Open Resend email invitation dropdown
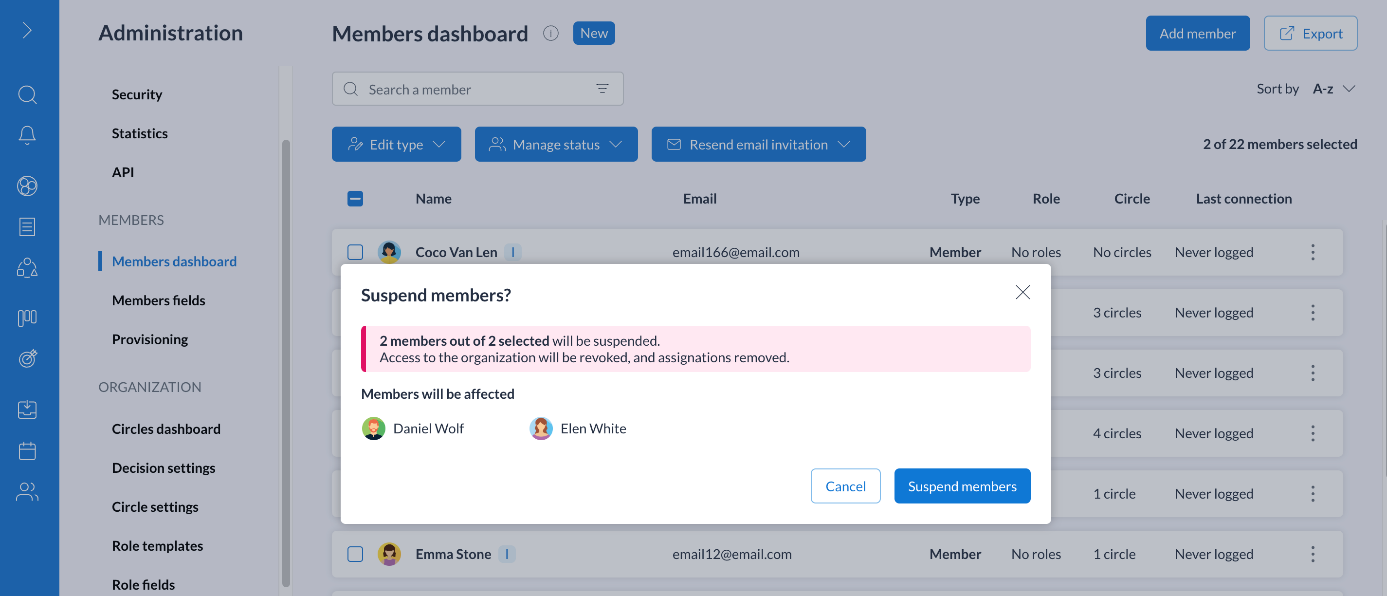The height and width of the screenshot is (596, 1387). [x=759, y=144]
